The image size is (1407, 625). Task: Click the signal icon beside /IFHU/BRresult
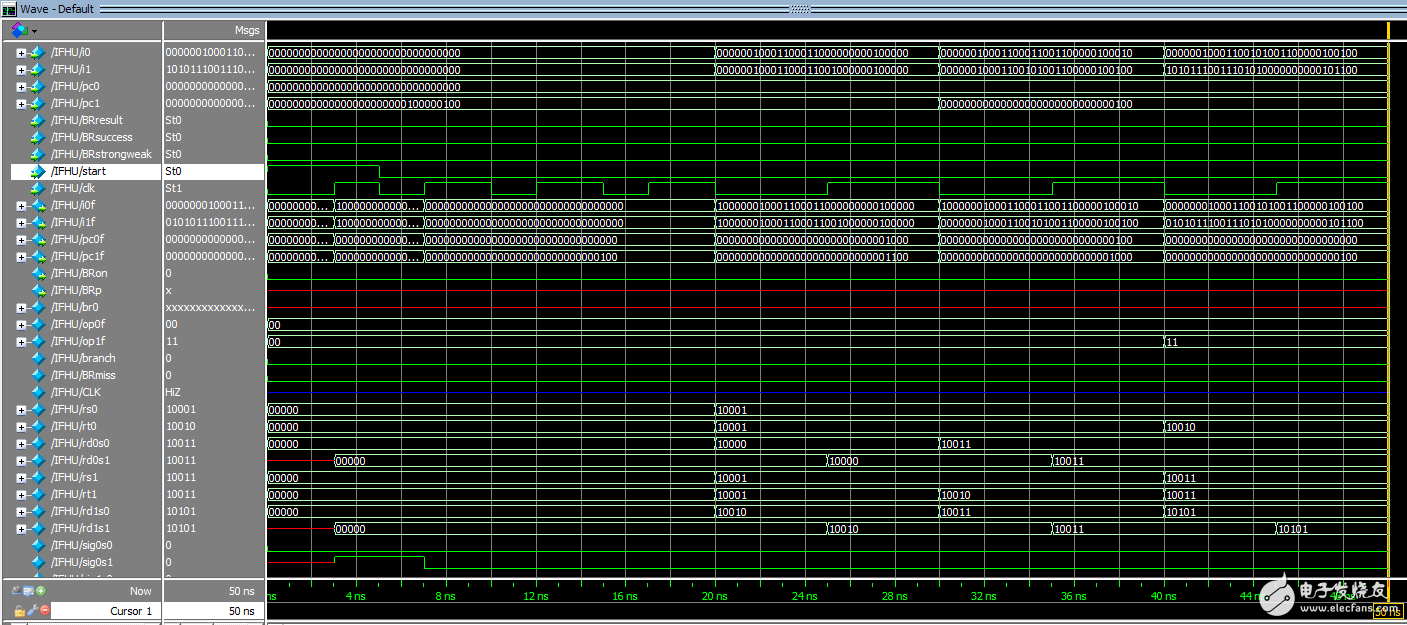[x=38, y=120]
